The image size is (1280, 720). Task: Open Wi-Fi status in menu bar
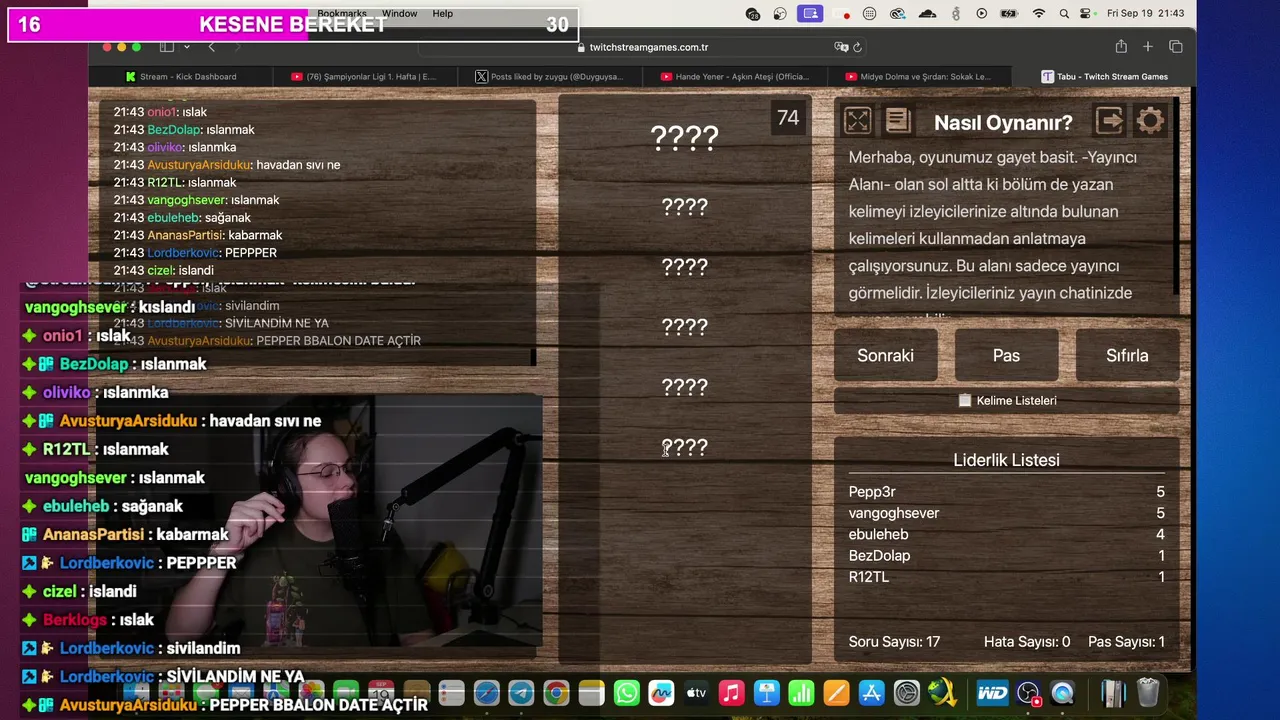point(1039,14)
